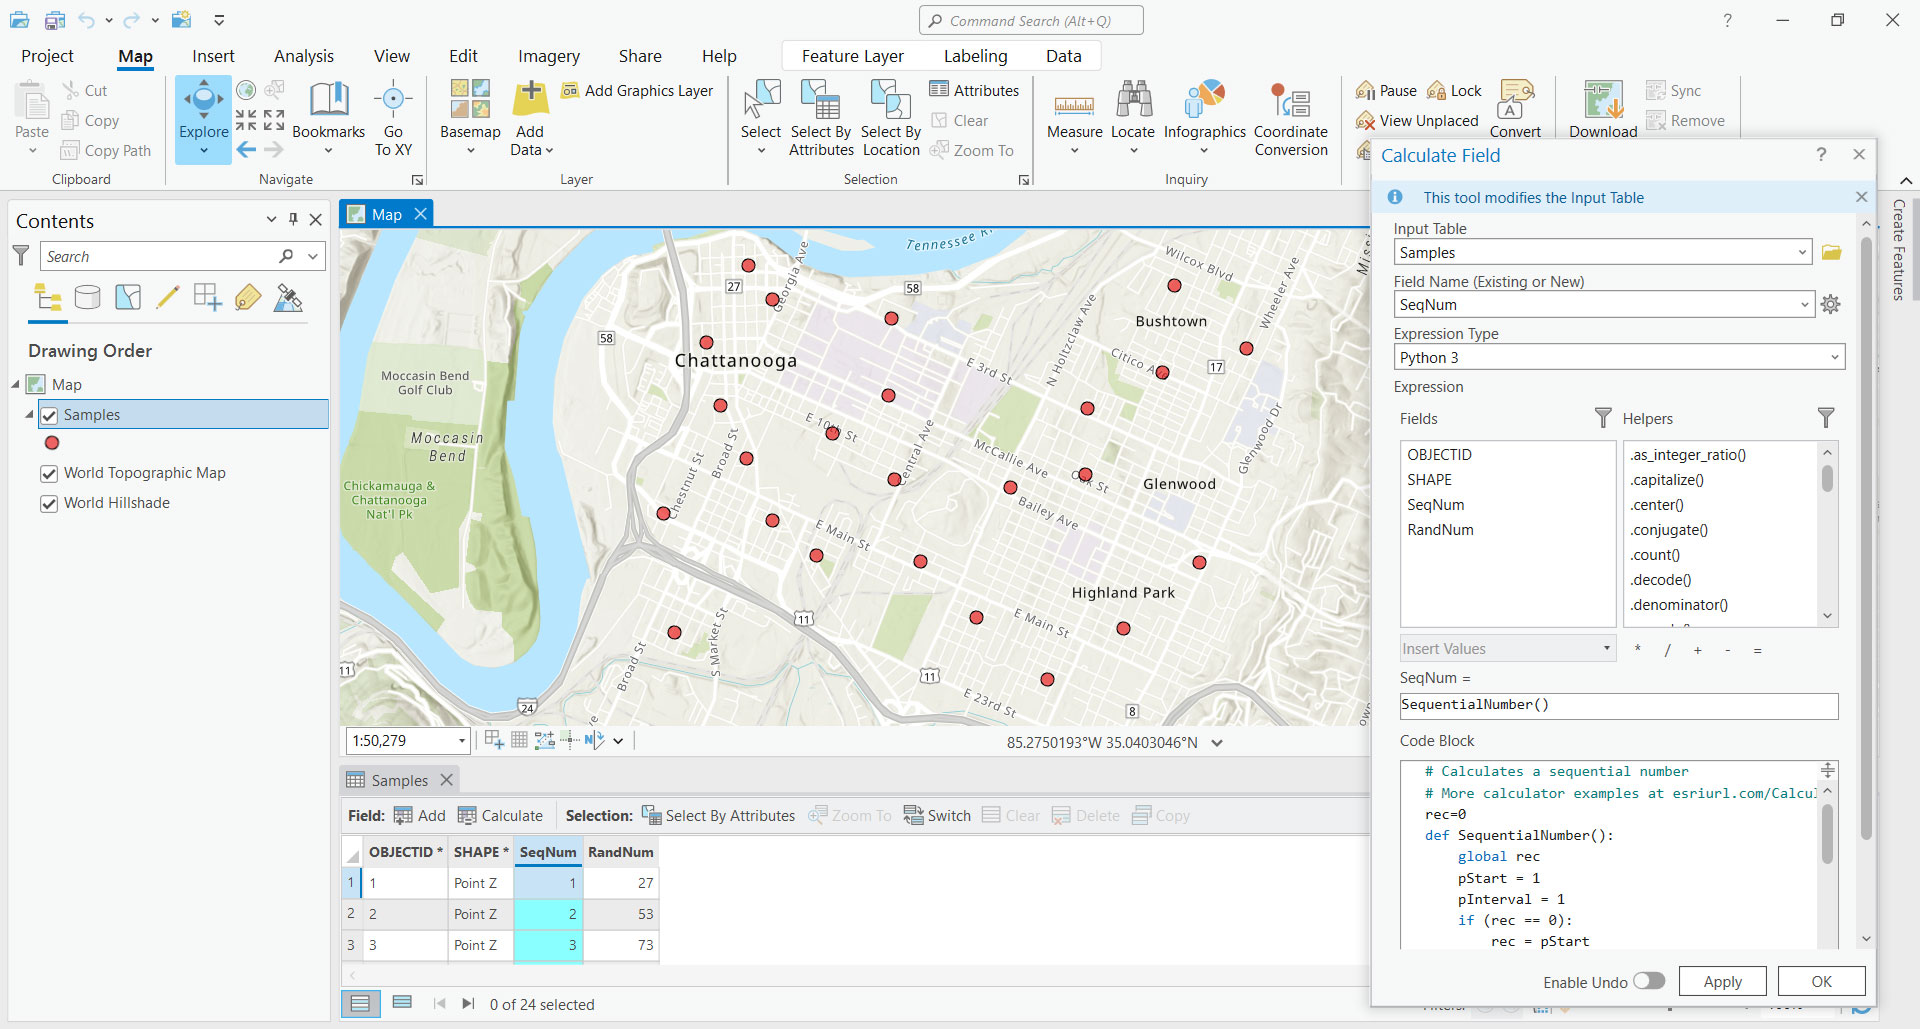Uncheck the Samples layer checkbox

[49, 415]
